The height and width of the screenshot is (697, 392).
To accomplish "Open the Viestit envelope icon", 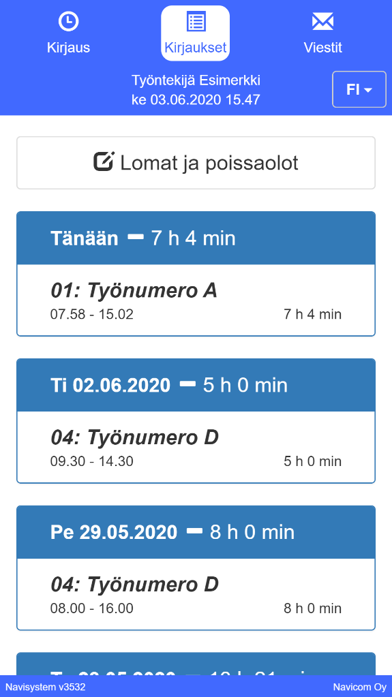I will coord(323,21).
